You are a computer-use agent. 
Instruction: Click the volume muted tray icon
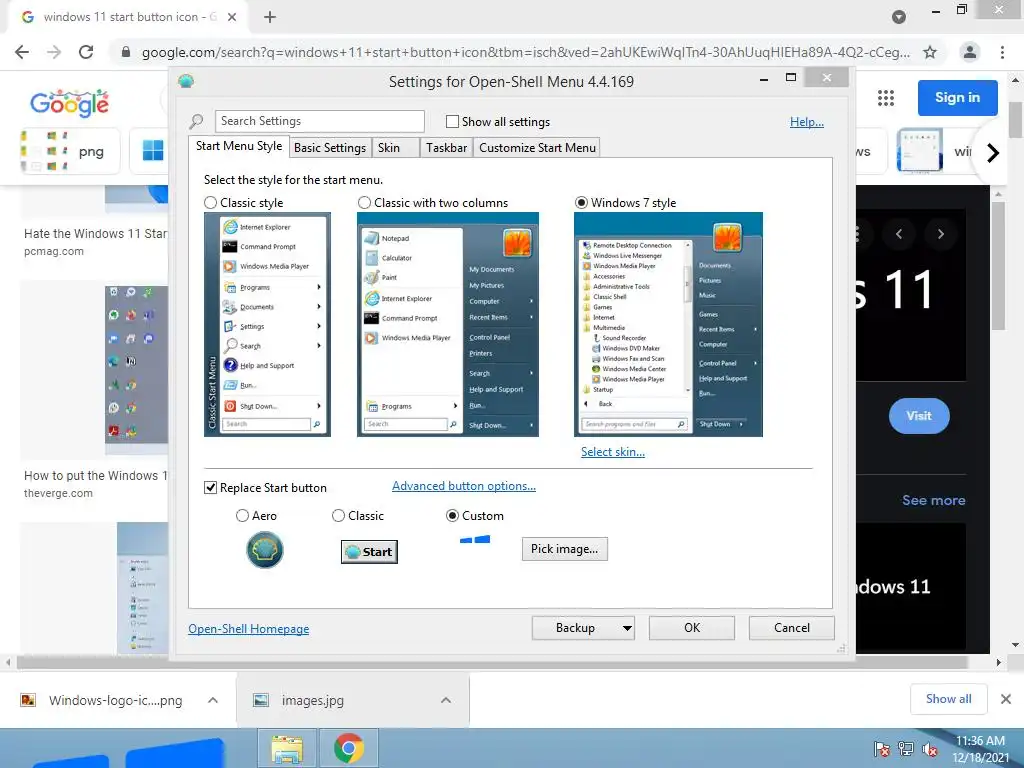[929, 749]
